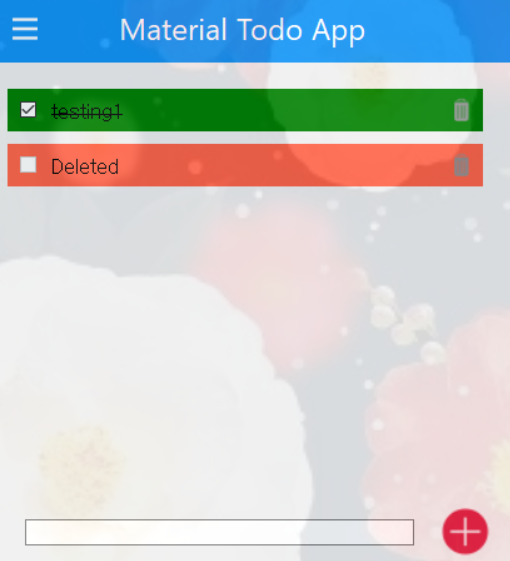Mark the red Deleted task as done

(28, 165)
